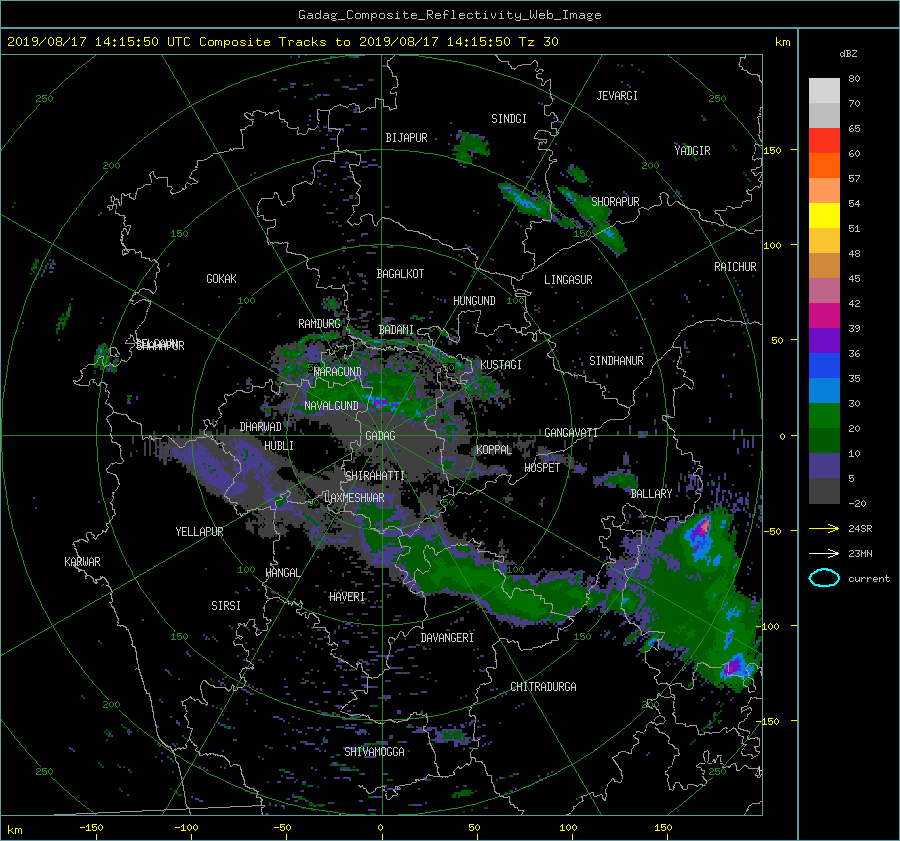Click the BADAMI label

(x=396, y=330)
